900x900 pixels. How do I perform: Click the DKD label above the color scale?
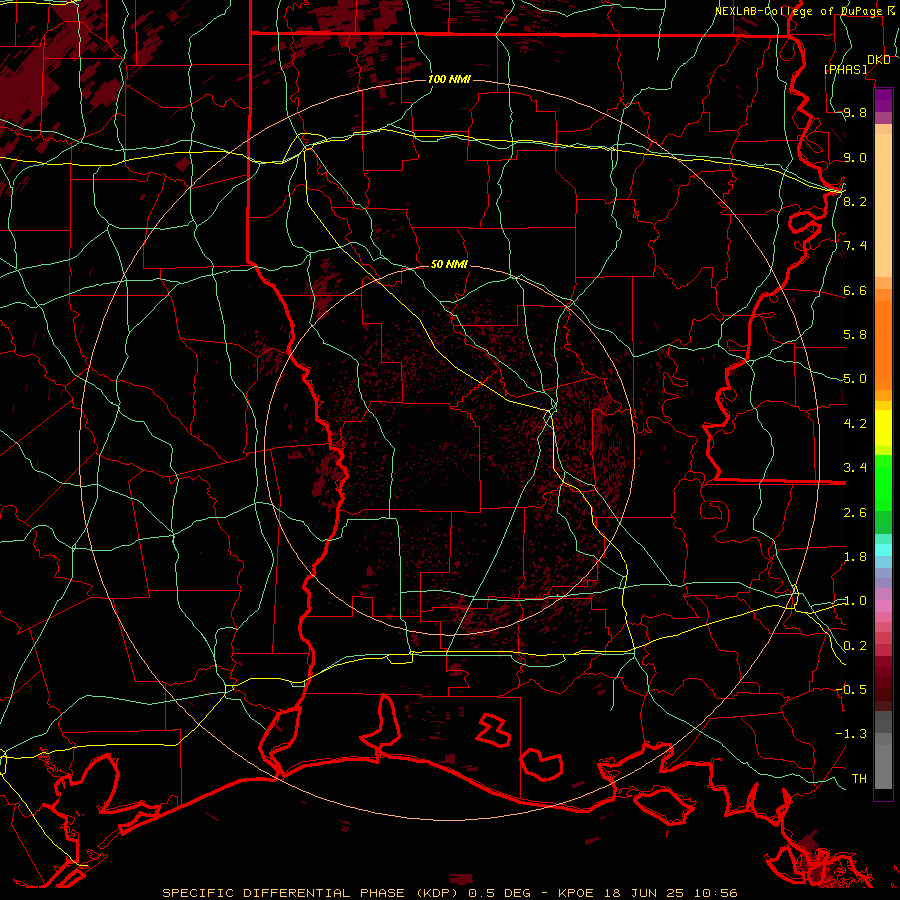tap(878, 60)
